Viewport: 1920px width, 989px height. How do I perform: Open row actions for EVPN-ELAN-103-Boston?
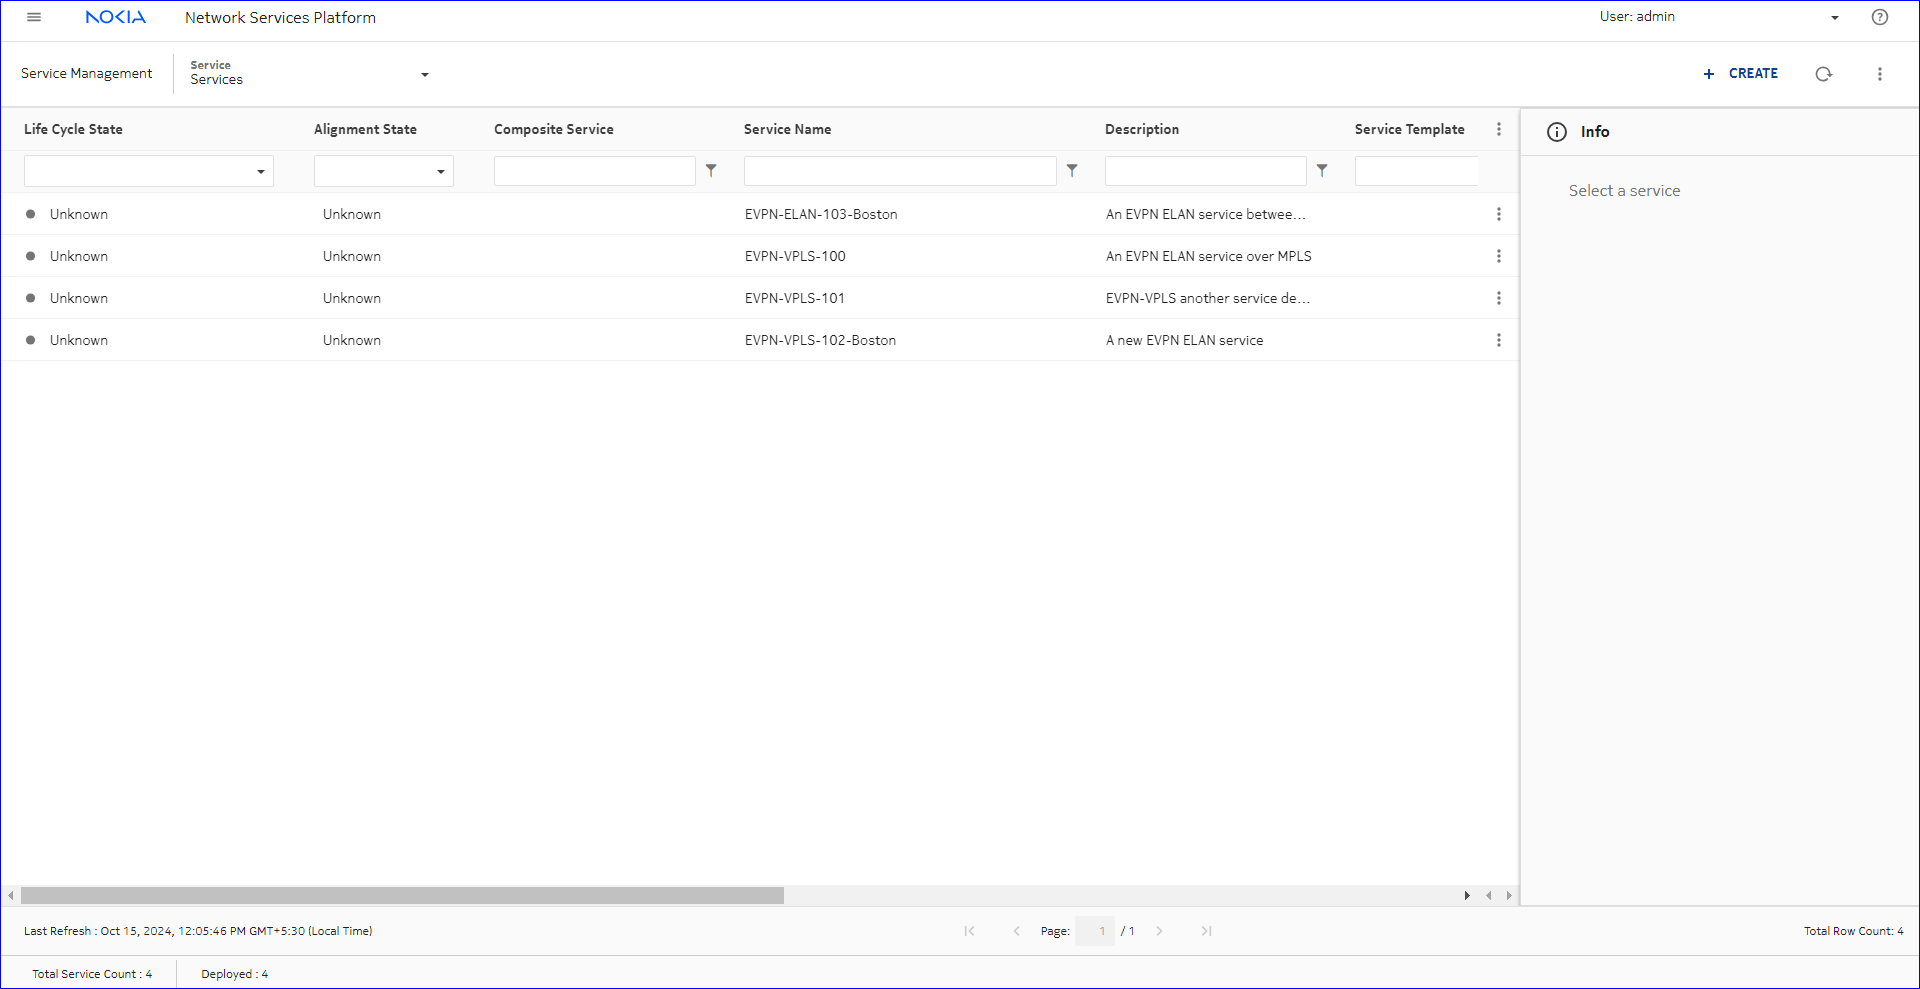coord(1498,214)
